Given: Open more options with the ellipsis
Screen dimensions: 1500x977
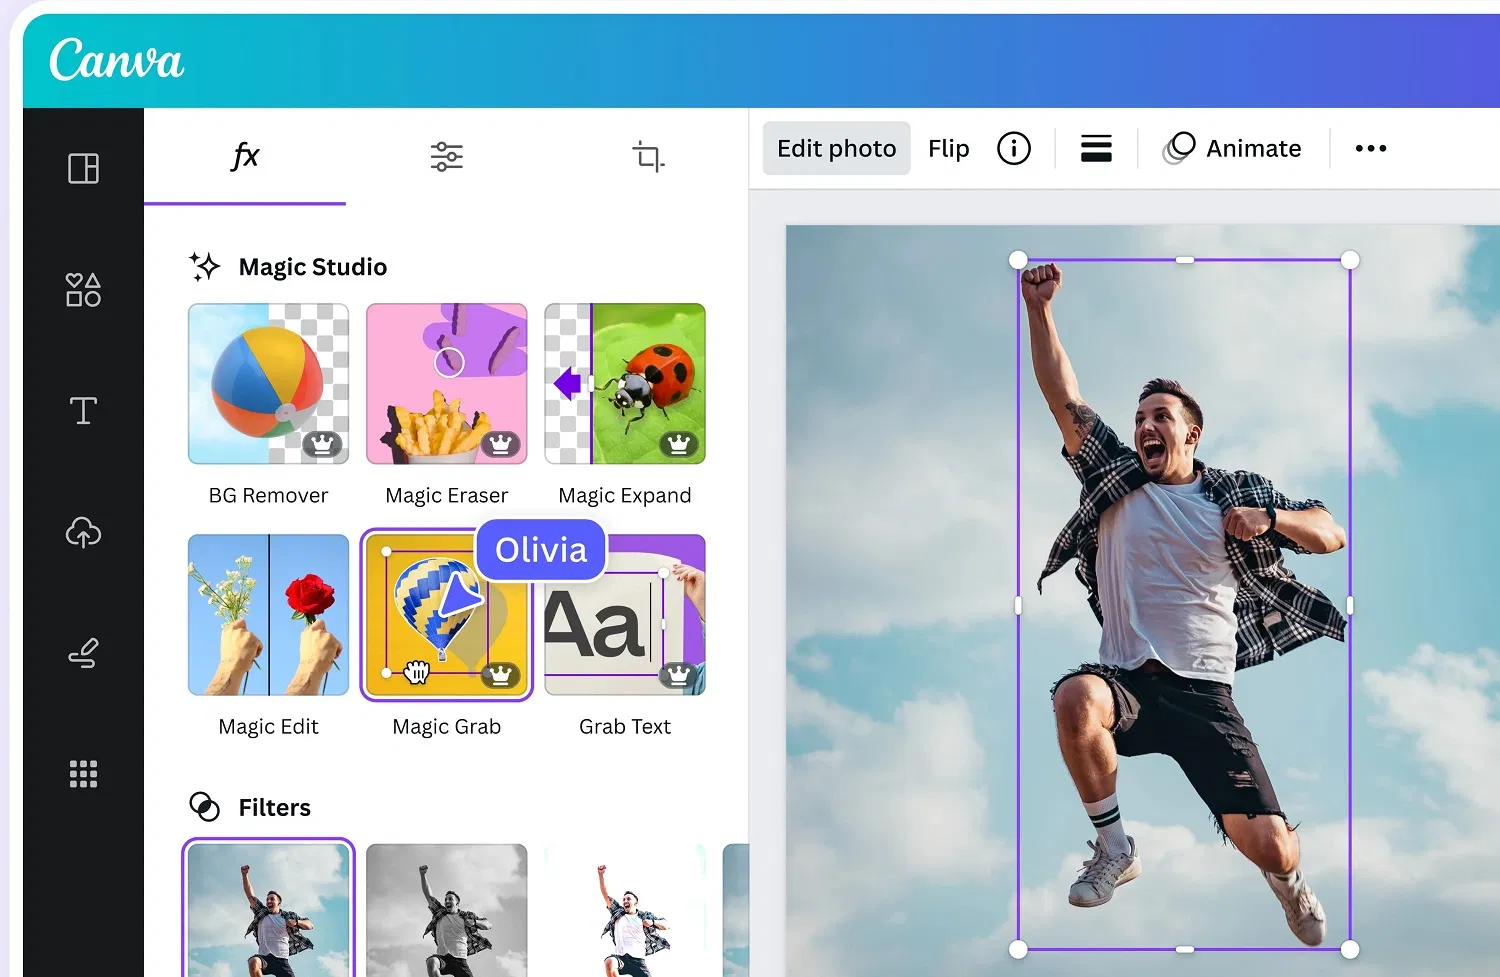Looking at the screenshot, I should (1370, 148).
